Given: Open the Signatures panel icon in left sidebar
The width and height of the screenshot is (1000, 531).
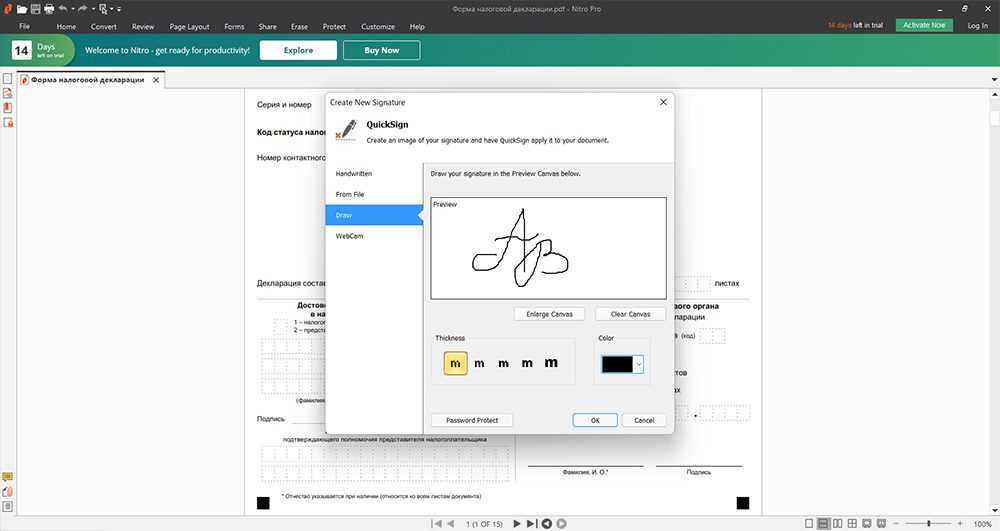Looking at the screenshot, I should coord(8,93).
